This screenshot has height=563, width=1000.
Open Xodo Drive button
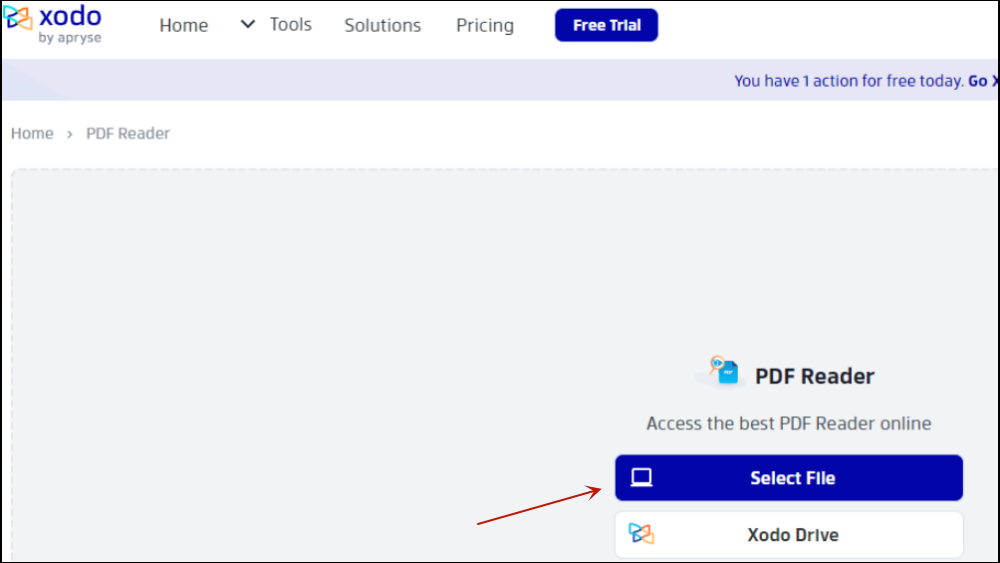pyautogui.click(x=789, y=534)
